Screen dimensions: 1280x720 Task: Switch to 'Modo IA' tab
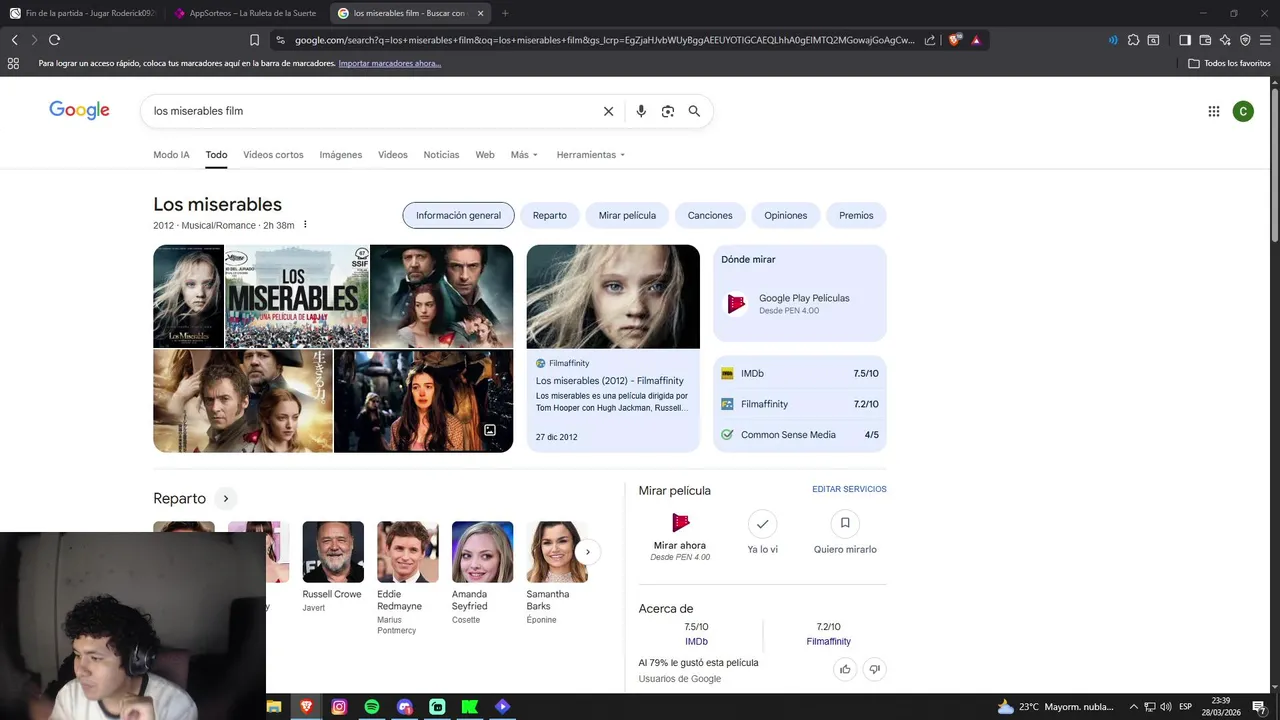tap(171, 155)
